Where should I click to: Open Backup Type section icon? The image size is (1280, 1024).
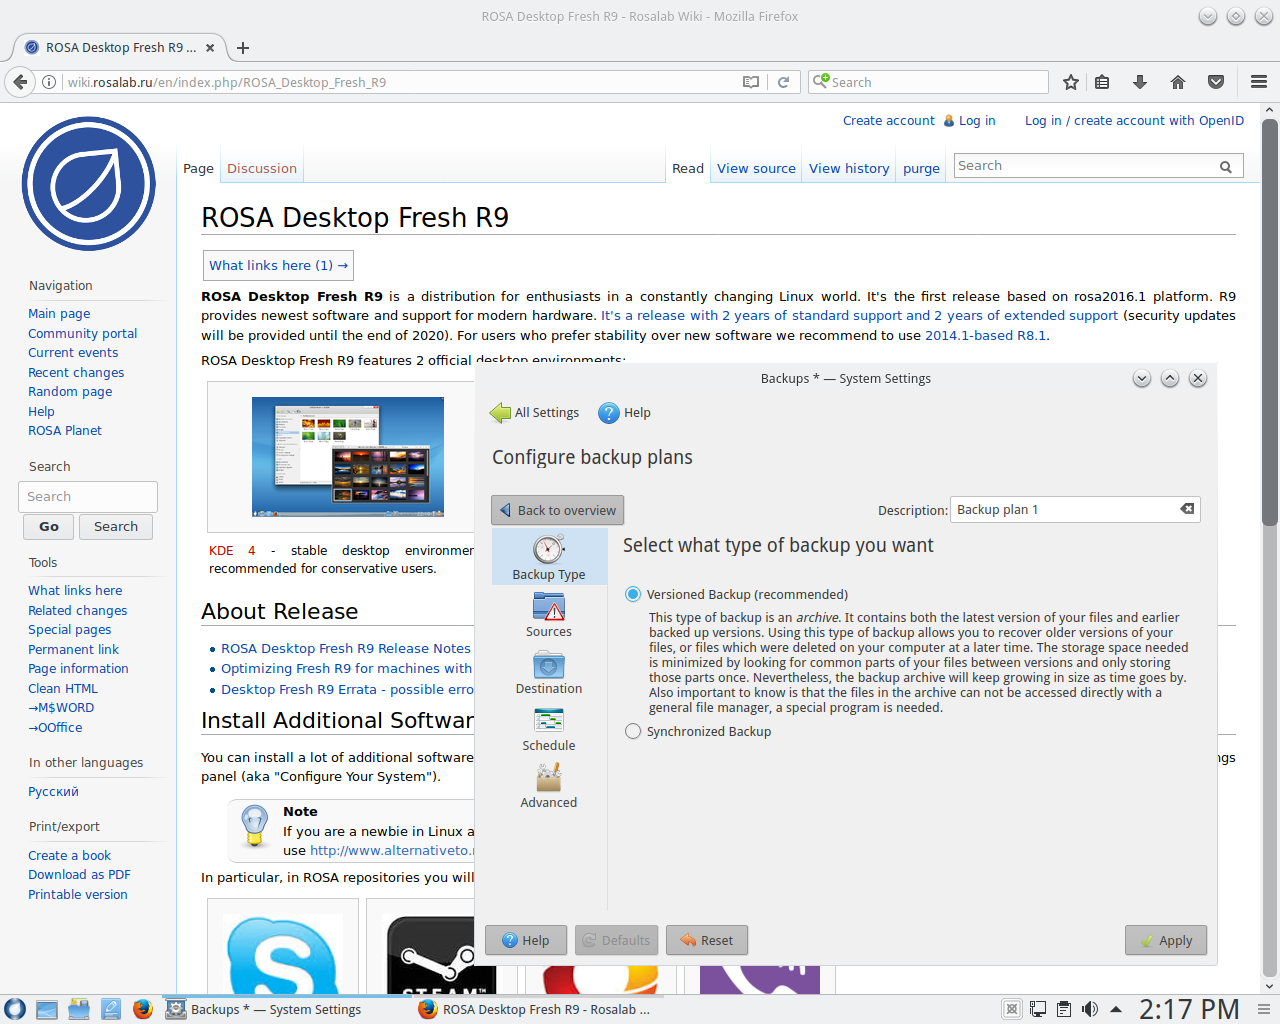click(549, 556)
